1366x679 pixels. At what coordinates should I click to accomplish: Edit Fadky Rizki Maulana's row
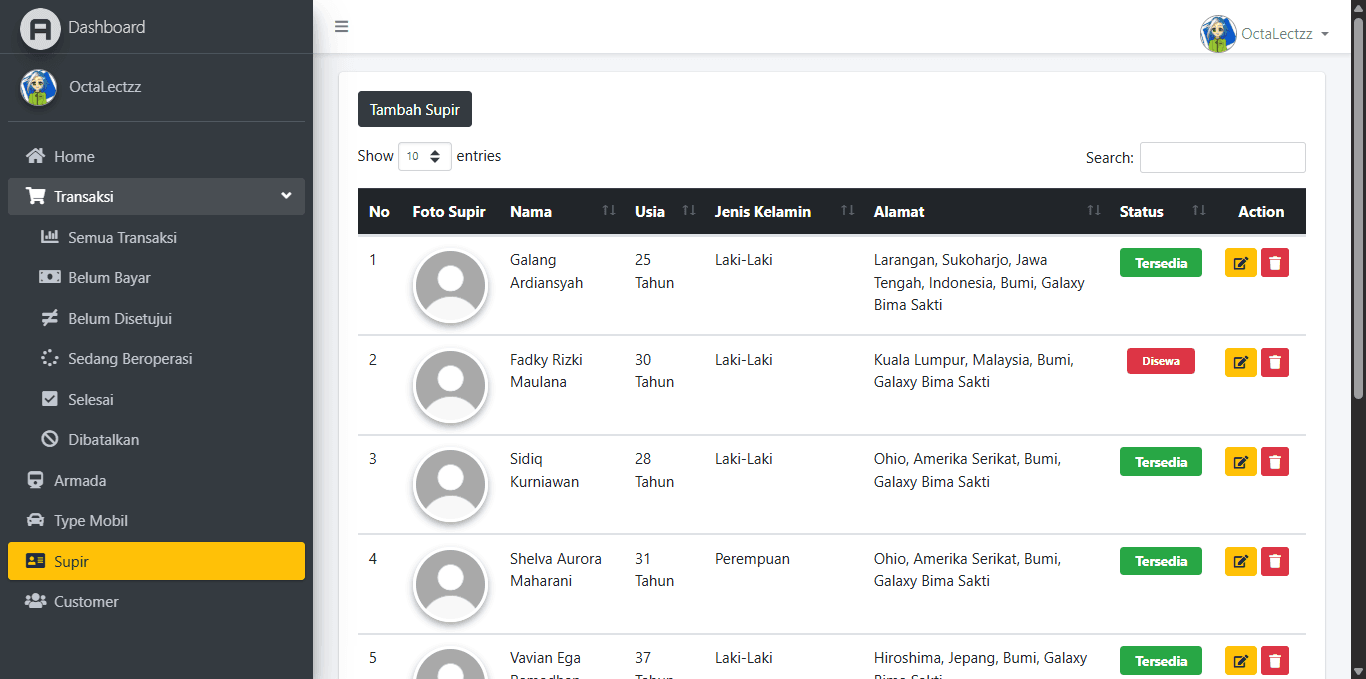(1241, 362)
